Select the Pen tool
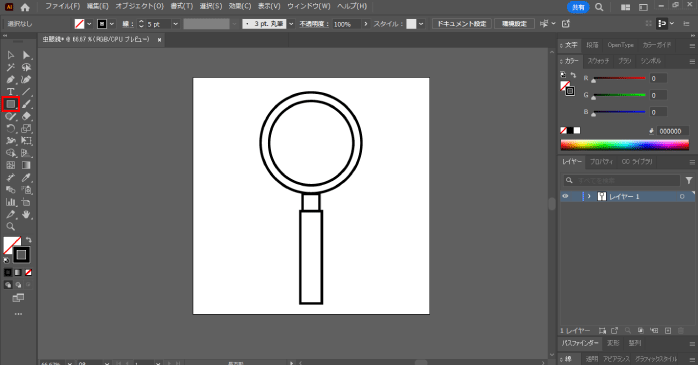This screenshot has width=698, height=365. (x=10, y=80)
